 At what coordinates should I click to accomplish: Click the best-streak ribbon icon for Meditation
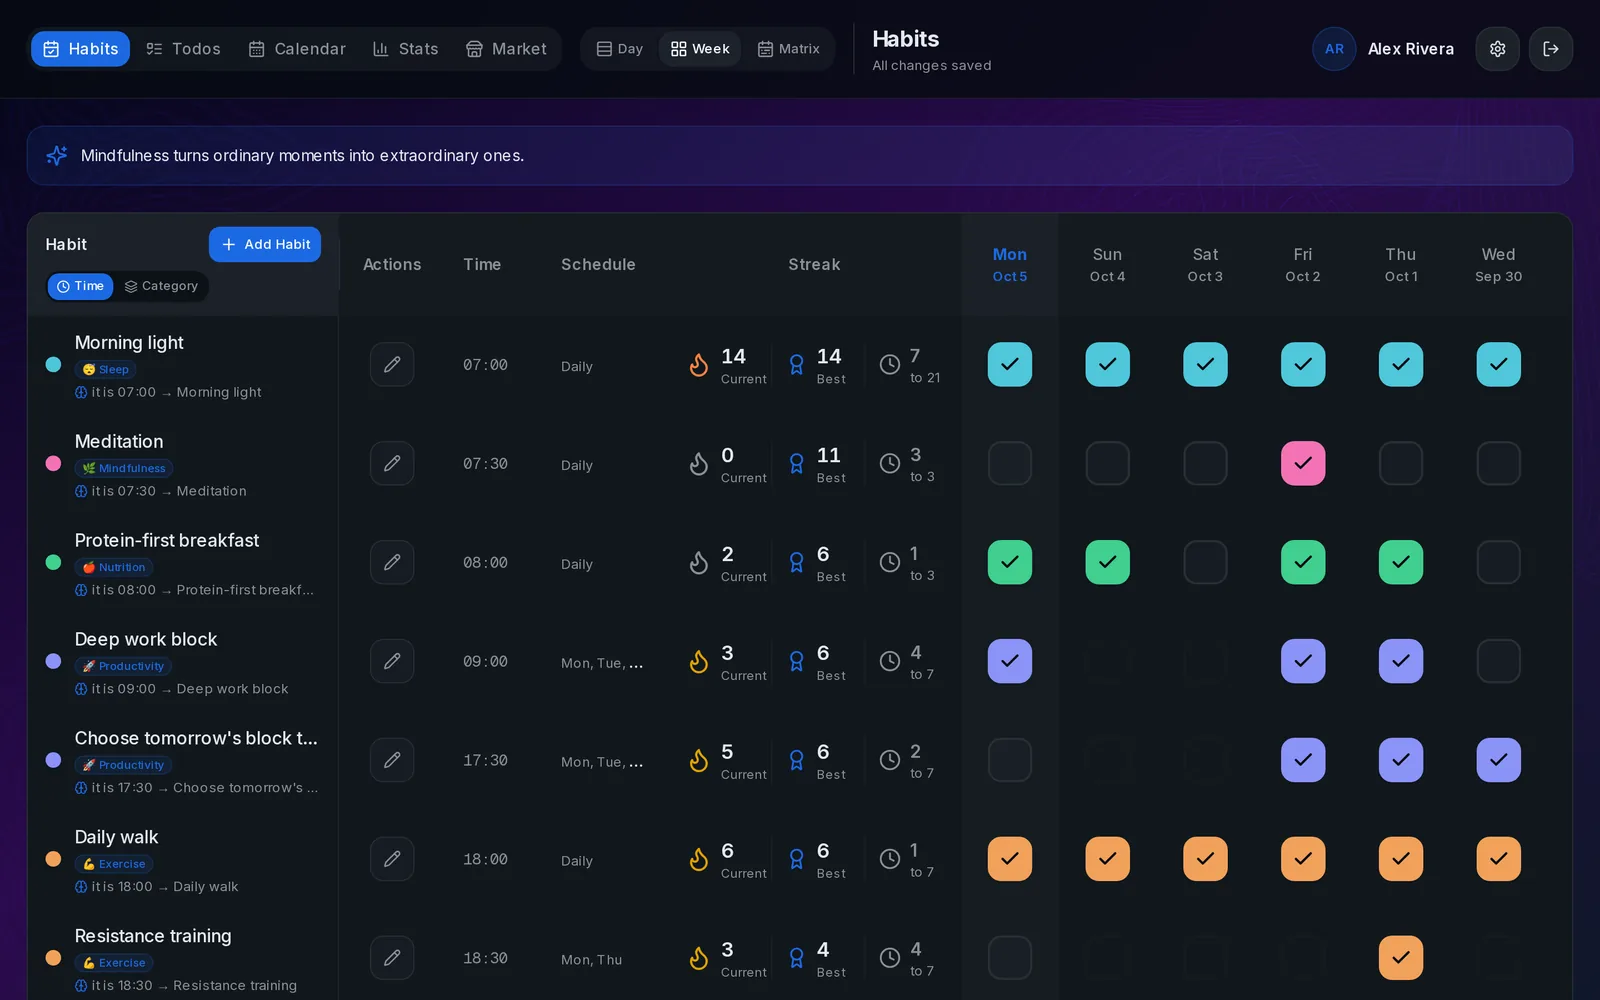coord(797,464)
